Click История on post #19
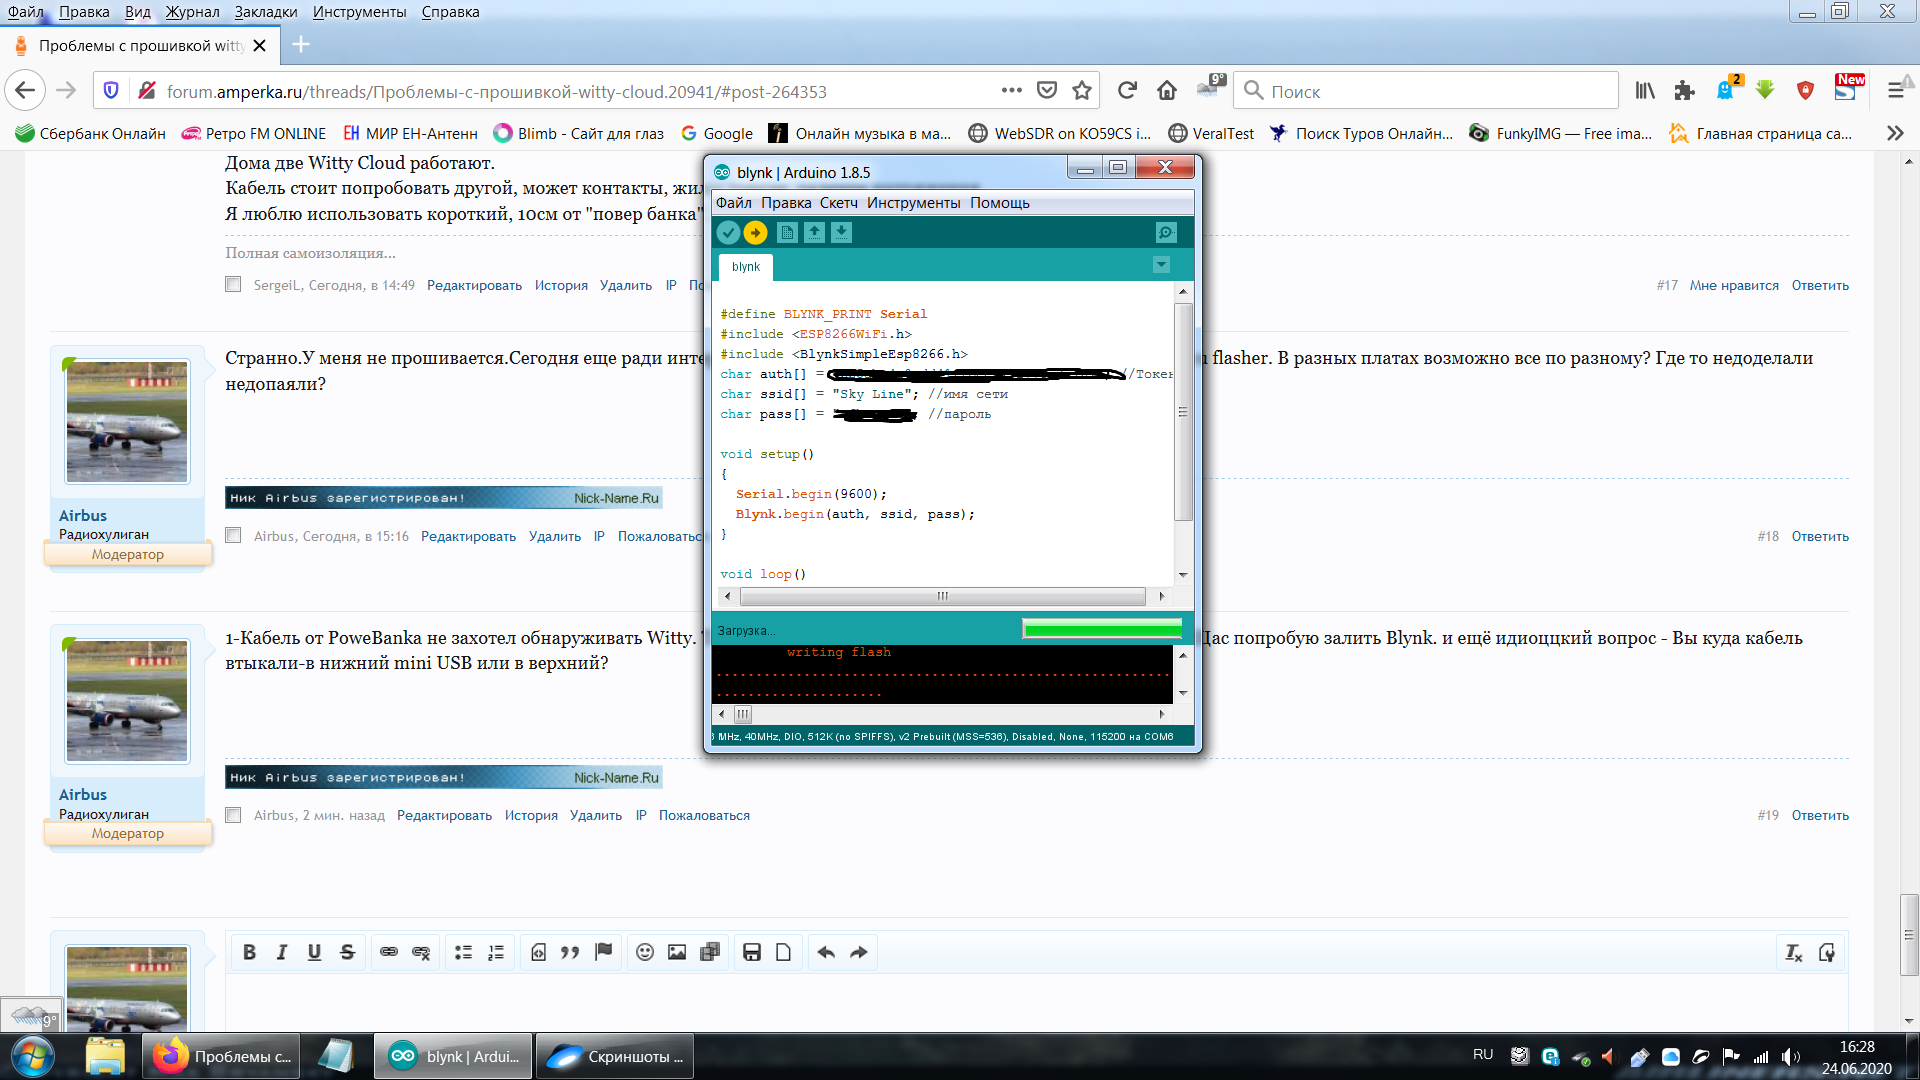 point(531,816)
